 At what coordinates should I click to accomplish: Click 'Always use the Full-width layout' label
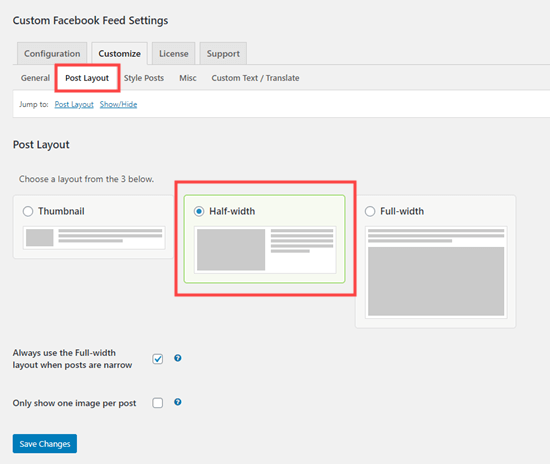pyautogui.click(x=72, y=359)
